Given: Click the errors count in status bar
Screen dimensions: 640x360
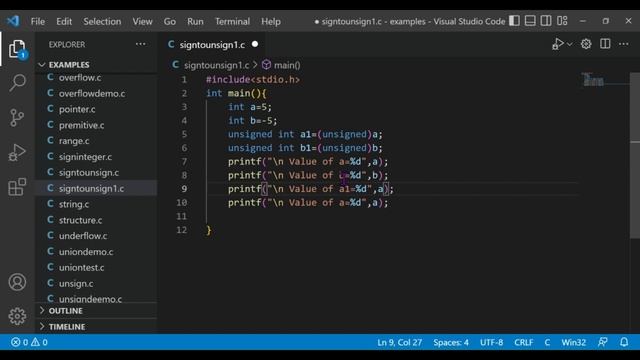Looking at the screenshot, I should pos(20,342).
